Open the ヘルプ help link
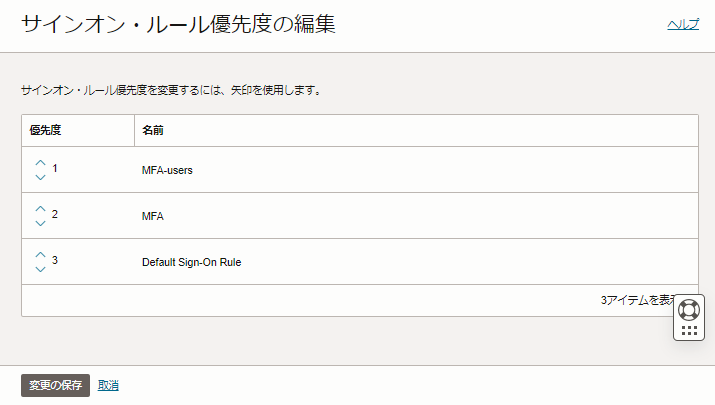715x405 pixels. [683, 25]
